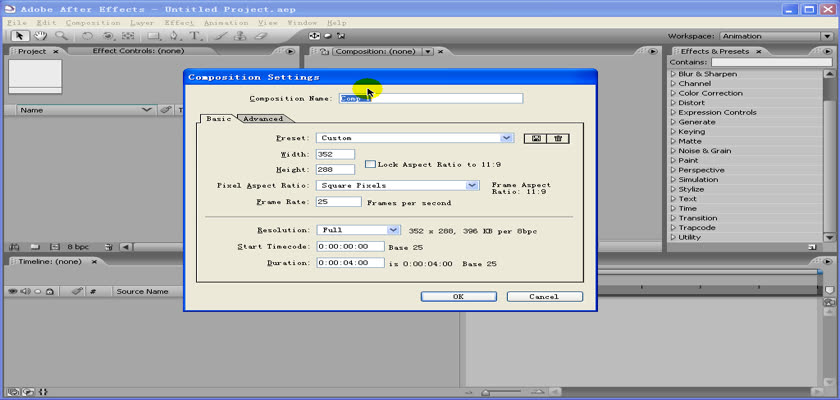Click the delete preset trash icon
840x400 pixels.
tap(558, 138)
